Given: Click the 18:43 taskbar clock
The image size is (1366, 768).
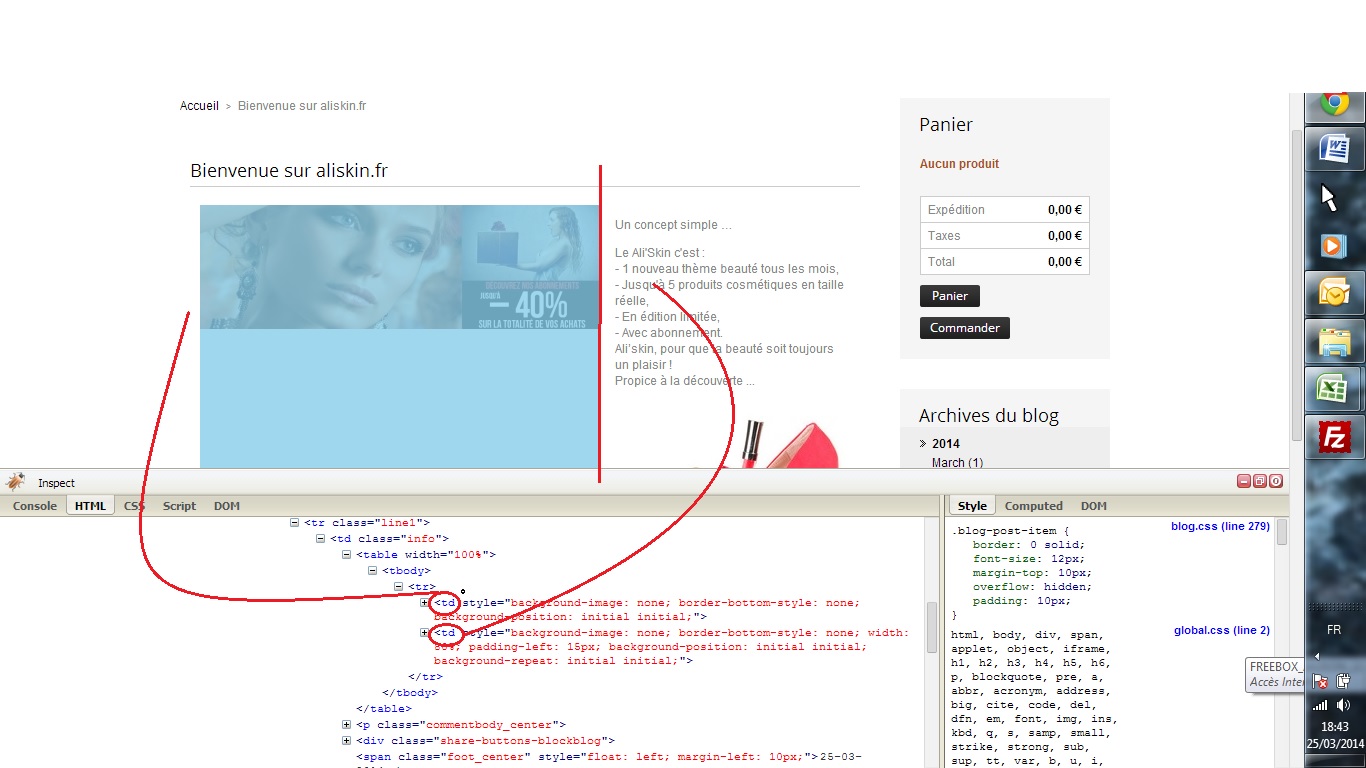Looking at the screenshot, I should (1335, 727).
